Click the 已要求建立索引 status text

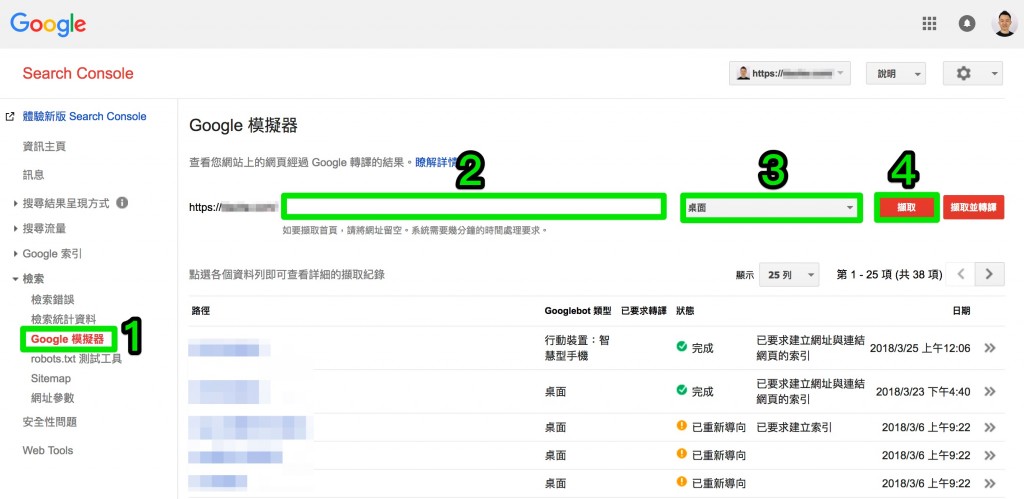point(793,427)
